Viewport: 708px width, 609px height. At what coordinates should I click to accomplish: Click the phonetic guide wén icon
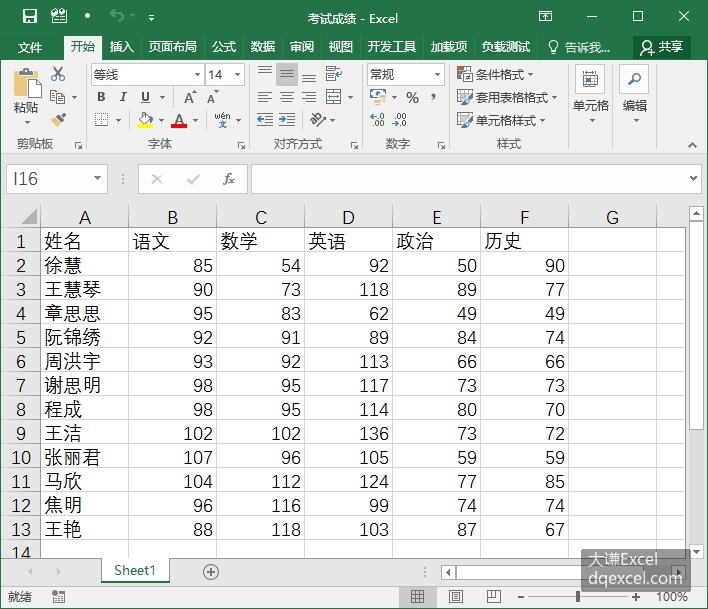tap(222, 120)
